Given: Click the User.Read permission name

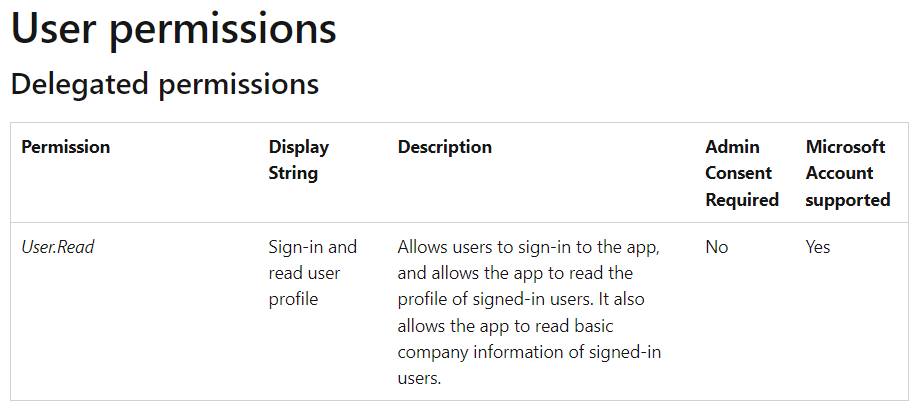Looking at the screenshot, I should point(58,247).
